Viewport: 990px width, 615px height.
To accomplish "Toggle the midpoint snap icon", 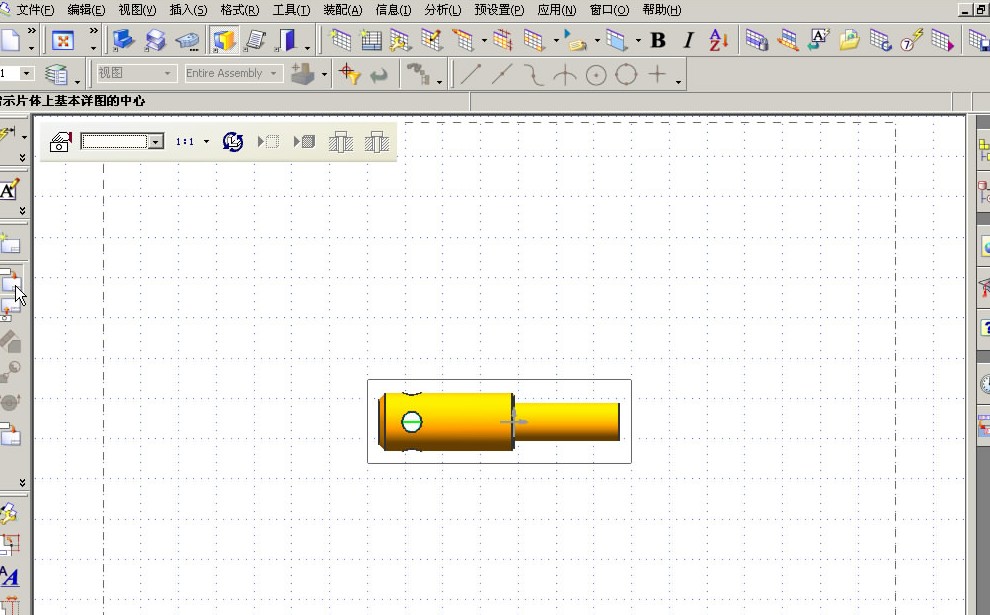I will pos(502,74).
